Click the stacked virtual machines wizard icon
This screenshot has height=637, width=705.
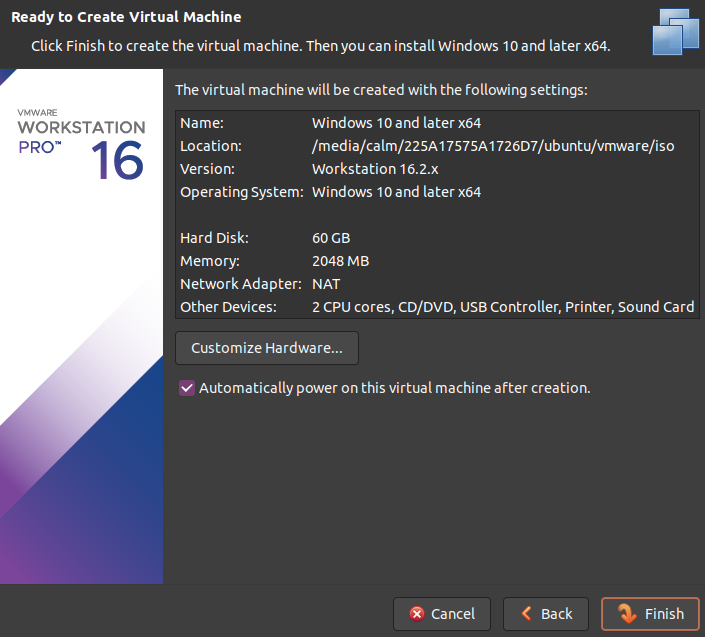[676, 32]
